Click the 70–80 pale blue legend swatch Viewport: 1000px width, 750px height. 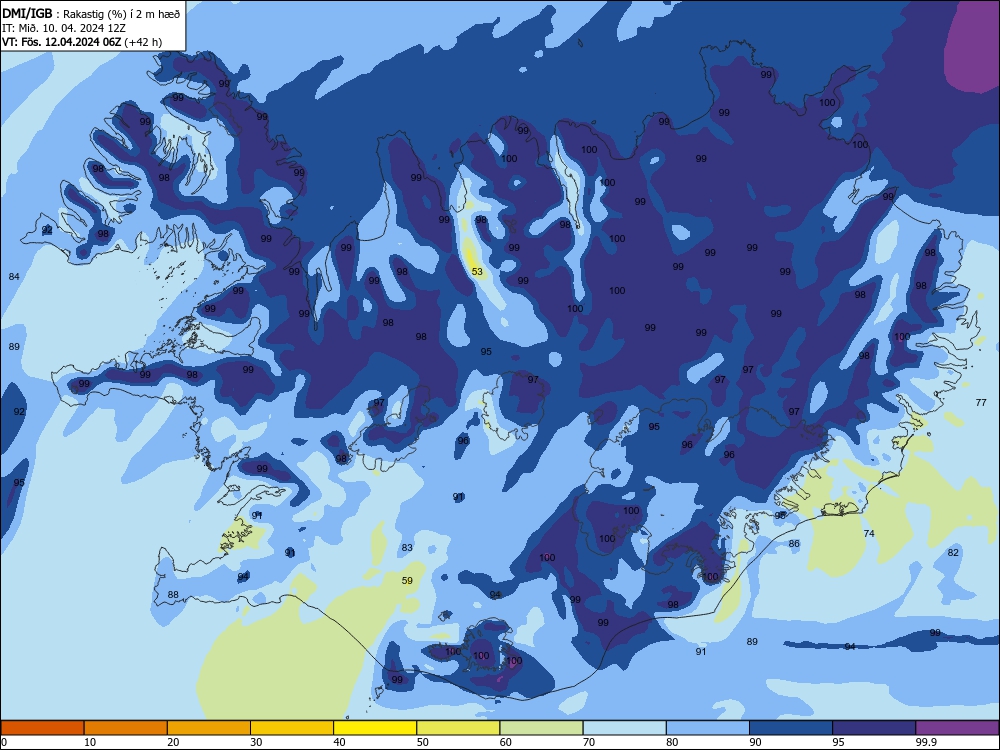click(x=624, y=728)
